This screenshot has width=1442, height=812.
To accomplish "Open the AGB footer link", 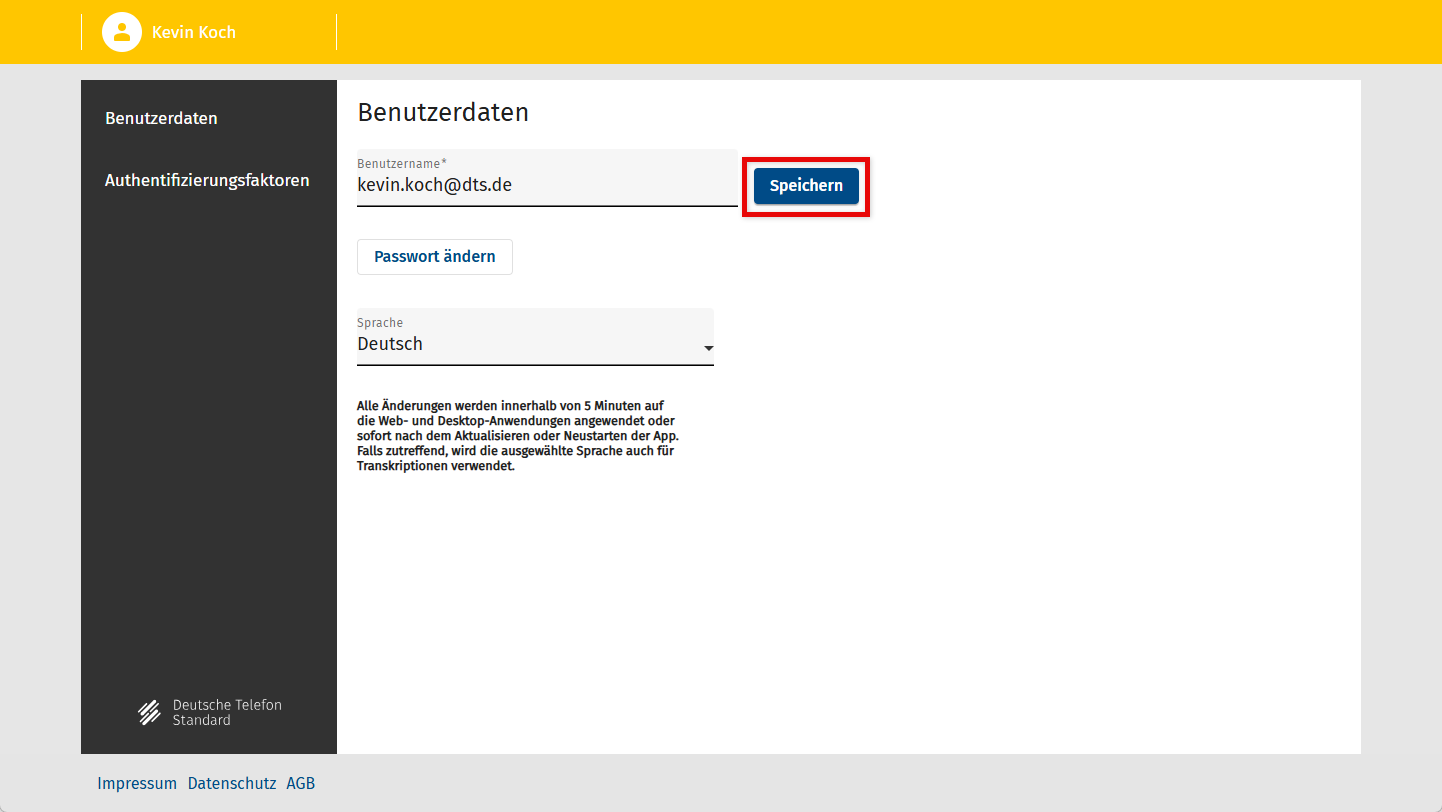I will (300, 783).
